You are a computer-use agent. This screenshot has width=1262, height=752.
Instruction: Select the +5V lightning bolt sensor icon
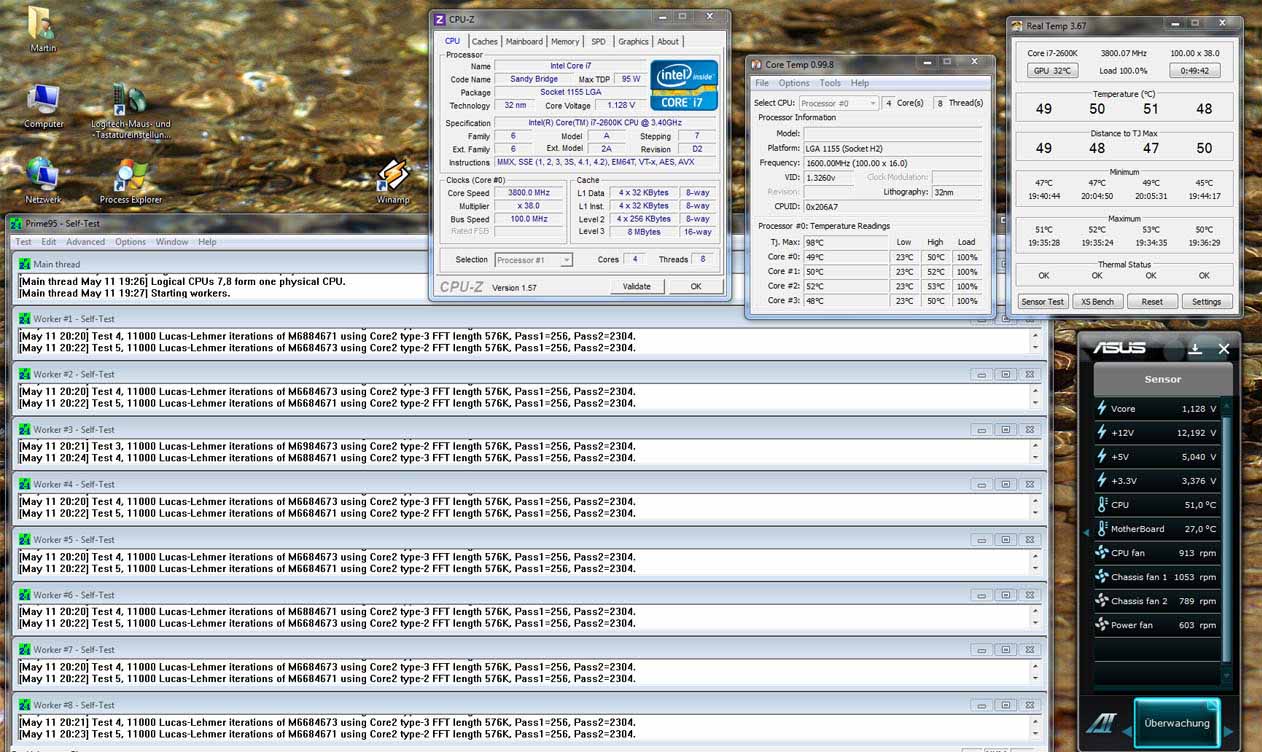1102,456
